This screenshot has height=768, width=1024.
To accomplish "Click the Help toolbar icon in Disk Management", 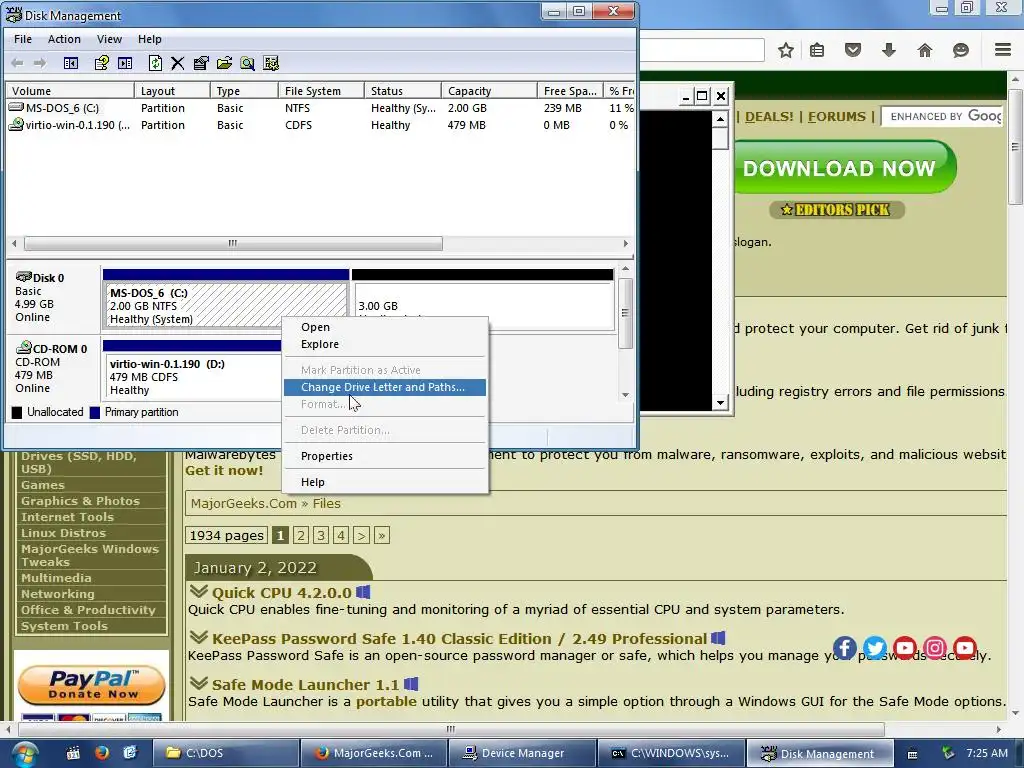I will [101, 63].
